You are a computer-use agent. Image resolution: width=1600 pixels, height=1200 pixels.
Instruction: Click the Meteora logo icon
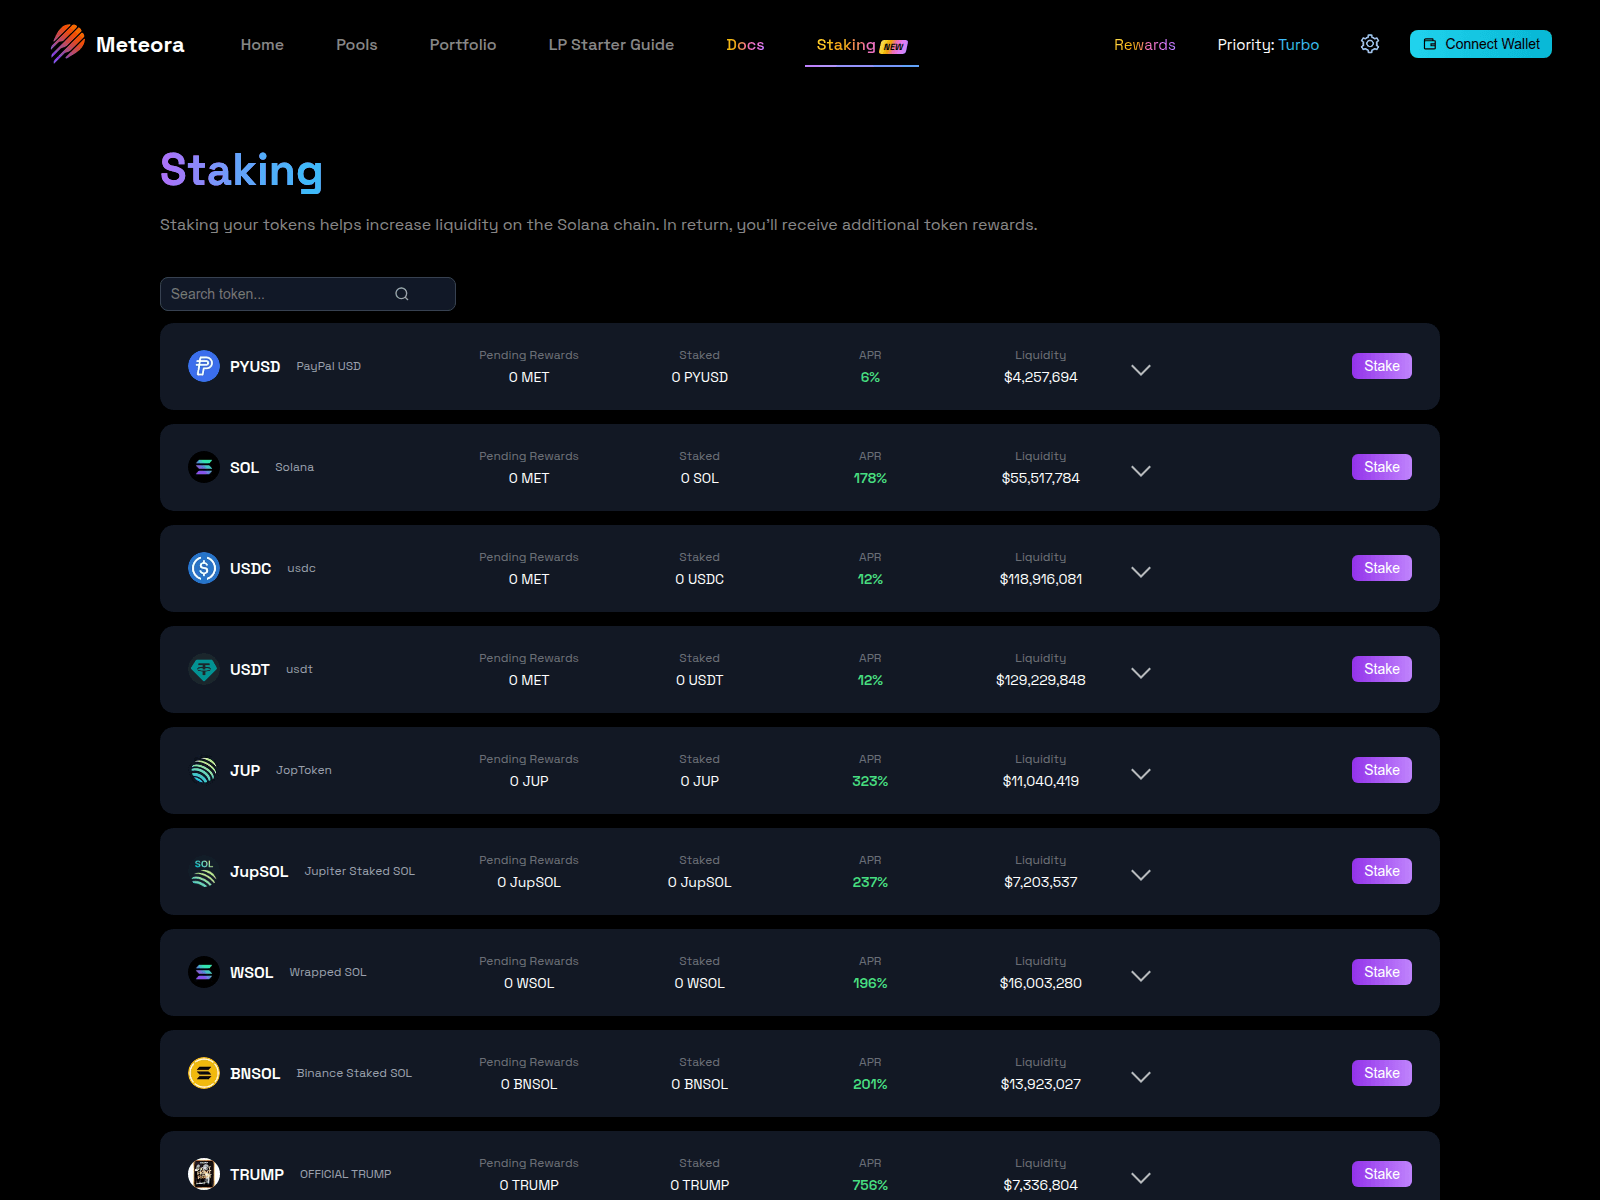(x=68, y=43)
